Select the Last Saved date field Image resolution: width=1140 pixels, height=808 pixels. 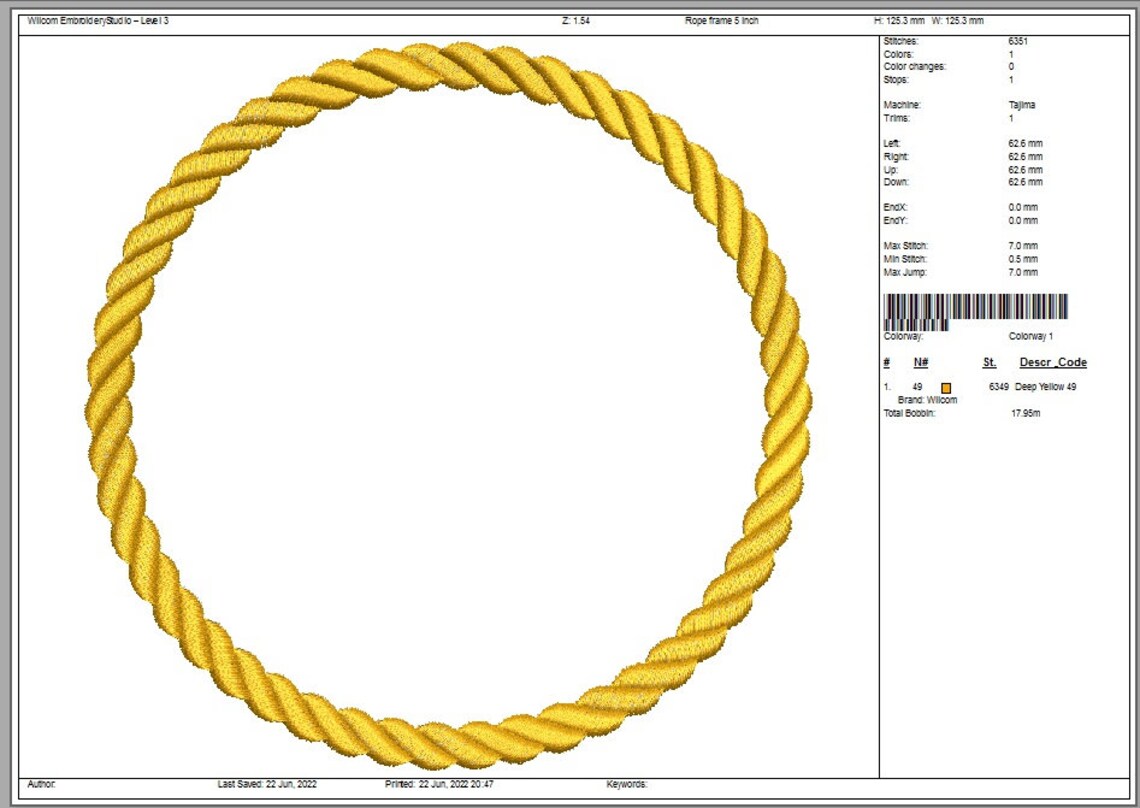pos(267,785)
